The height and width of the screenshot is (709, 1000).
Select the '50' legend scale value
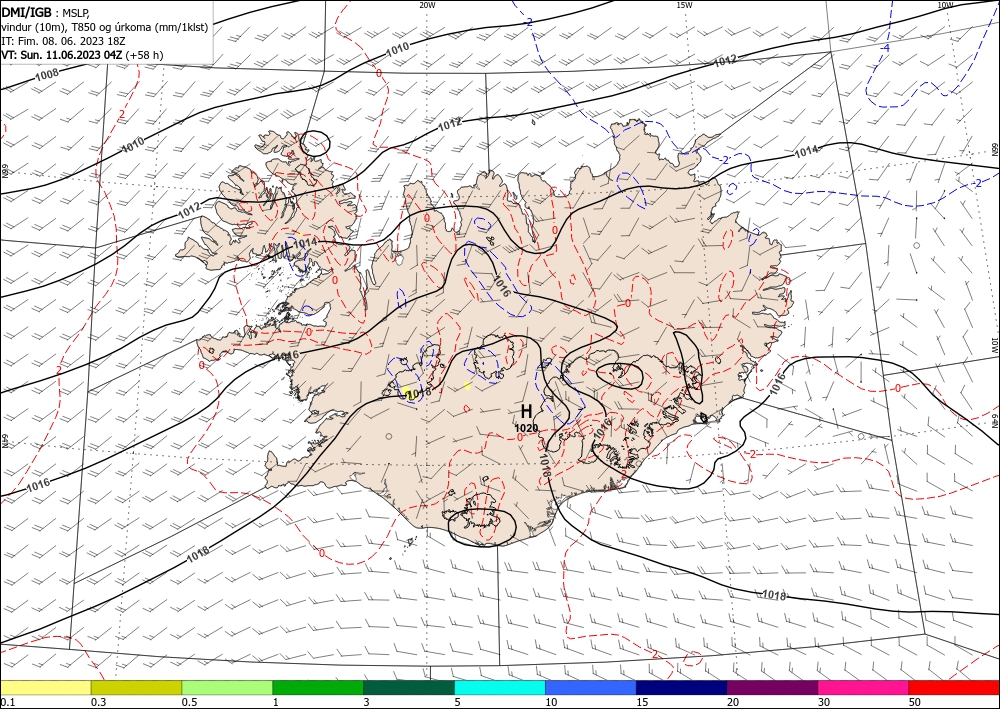[915, 702]
